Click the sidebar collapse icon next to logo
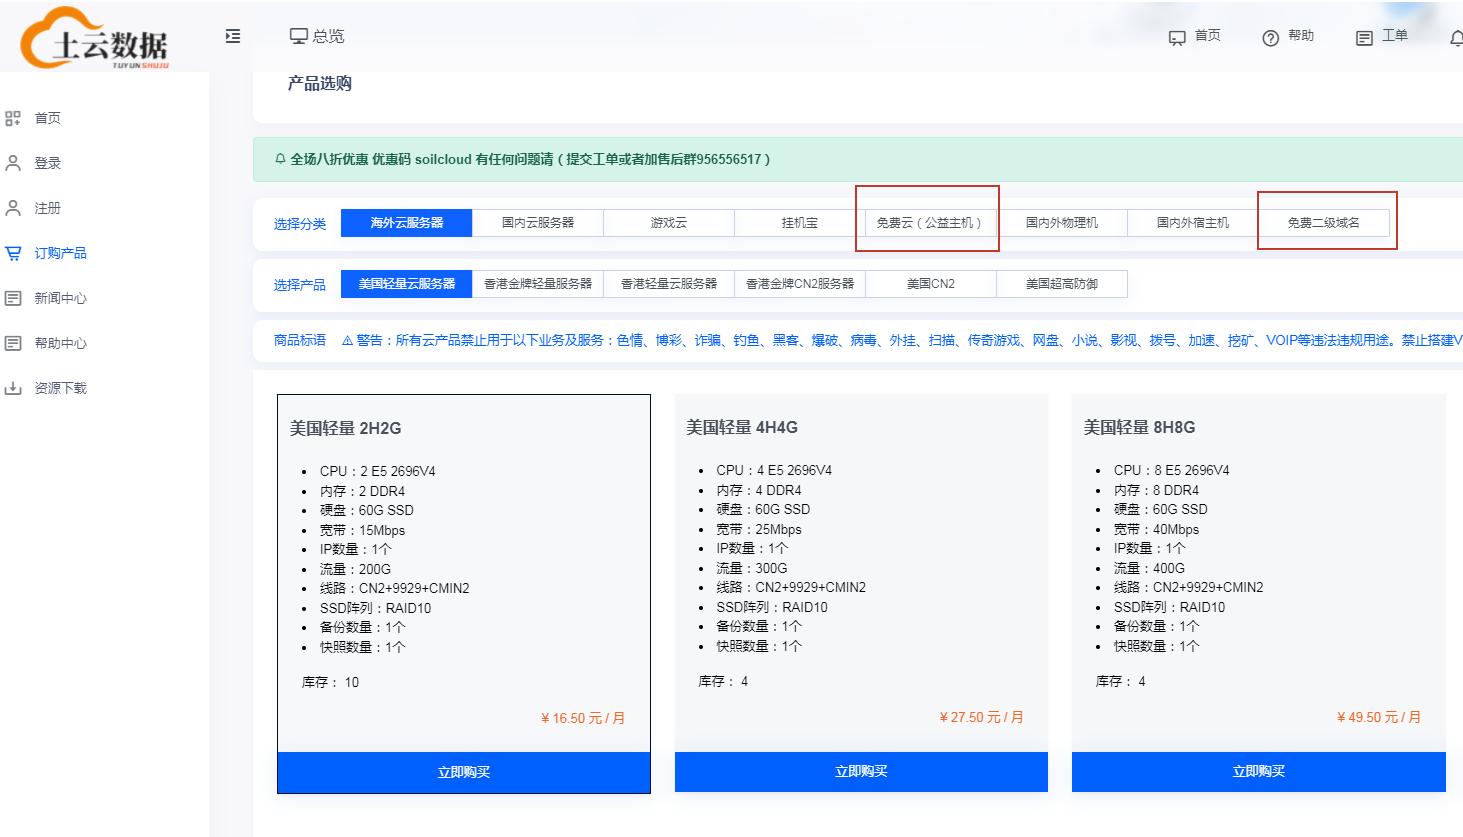1463x837 pixels. point(233,35)
